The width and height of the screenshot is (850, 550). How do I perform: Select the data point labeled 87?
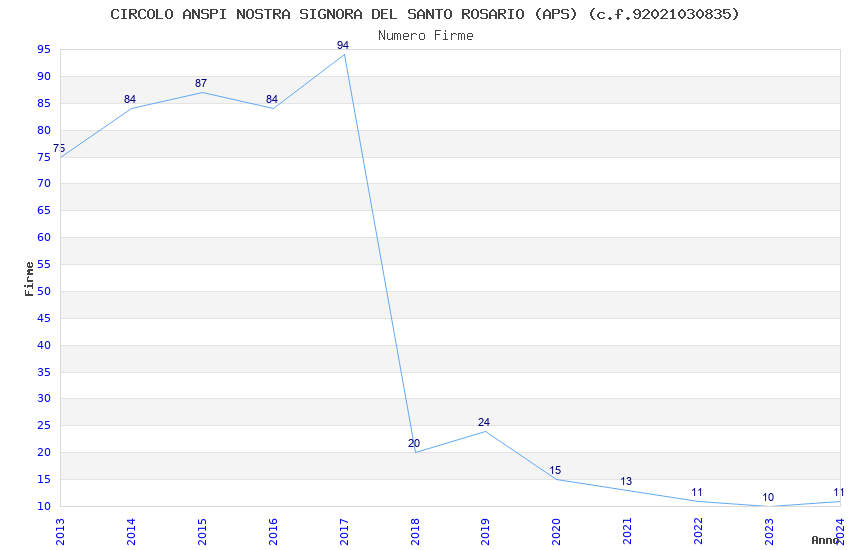[x=201, y=83]
